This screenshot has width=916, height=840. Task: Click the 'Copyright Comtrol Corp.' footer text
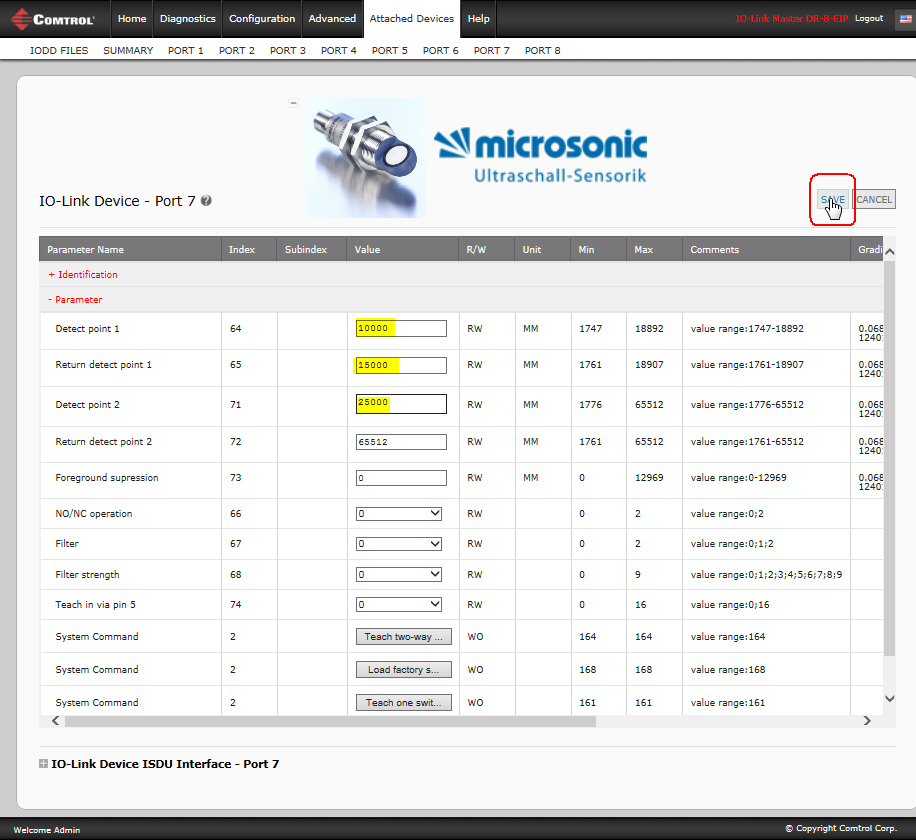pos(841,828)
